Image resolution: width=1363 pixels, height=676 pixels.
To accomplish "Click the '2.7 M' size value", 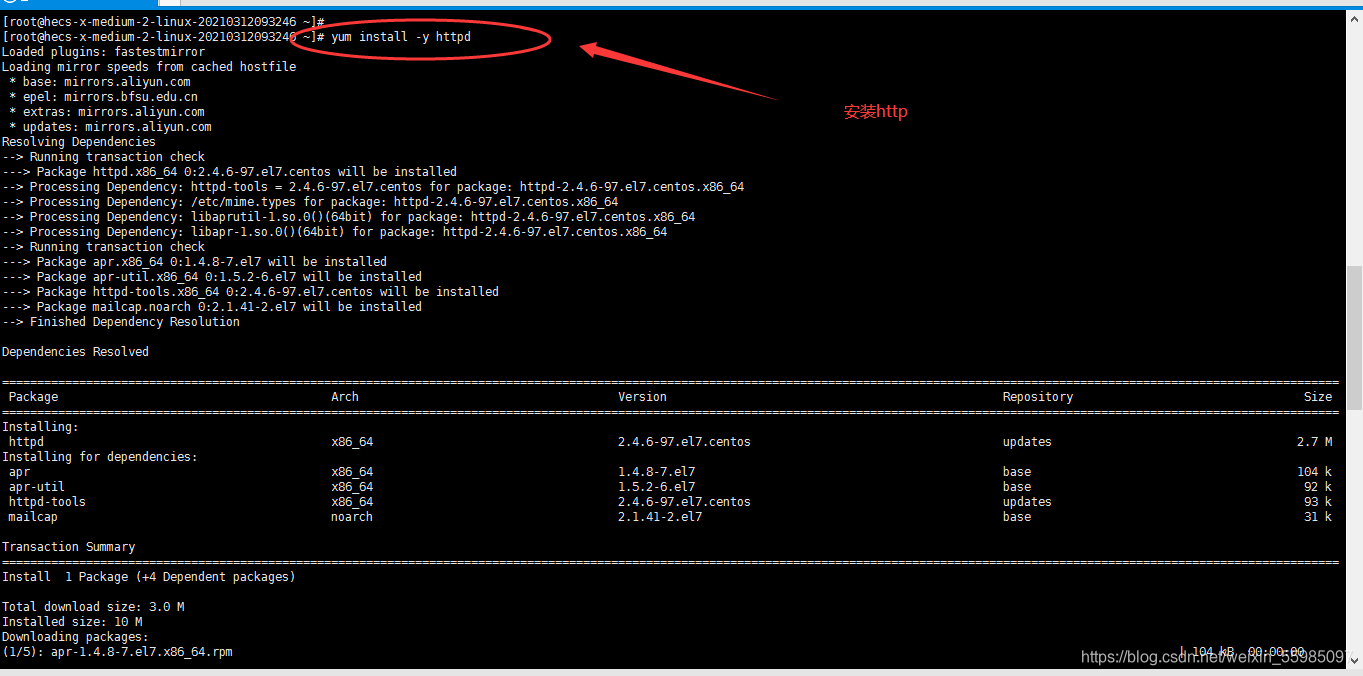I will point(1314,442).
